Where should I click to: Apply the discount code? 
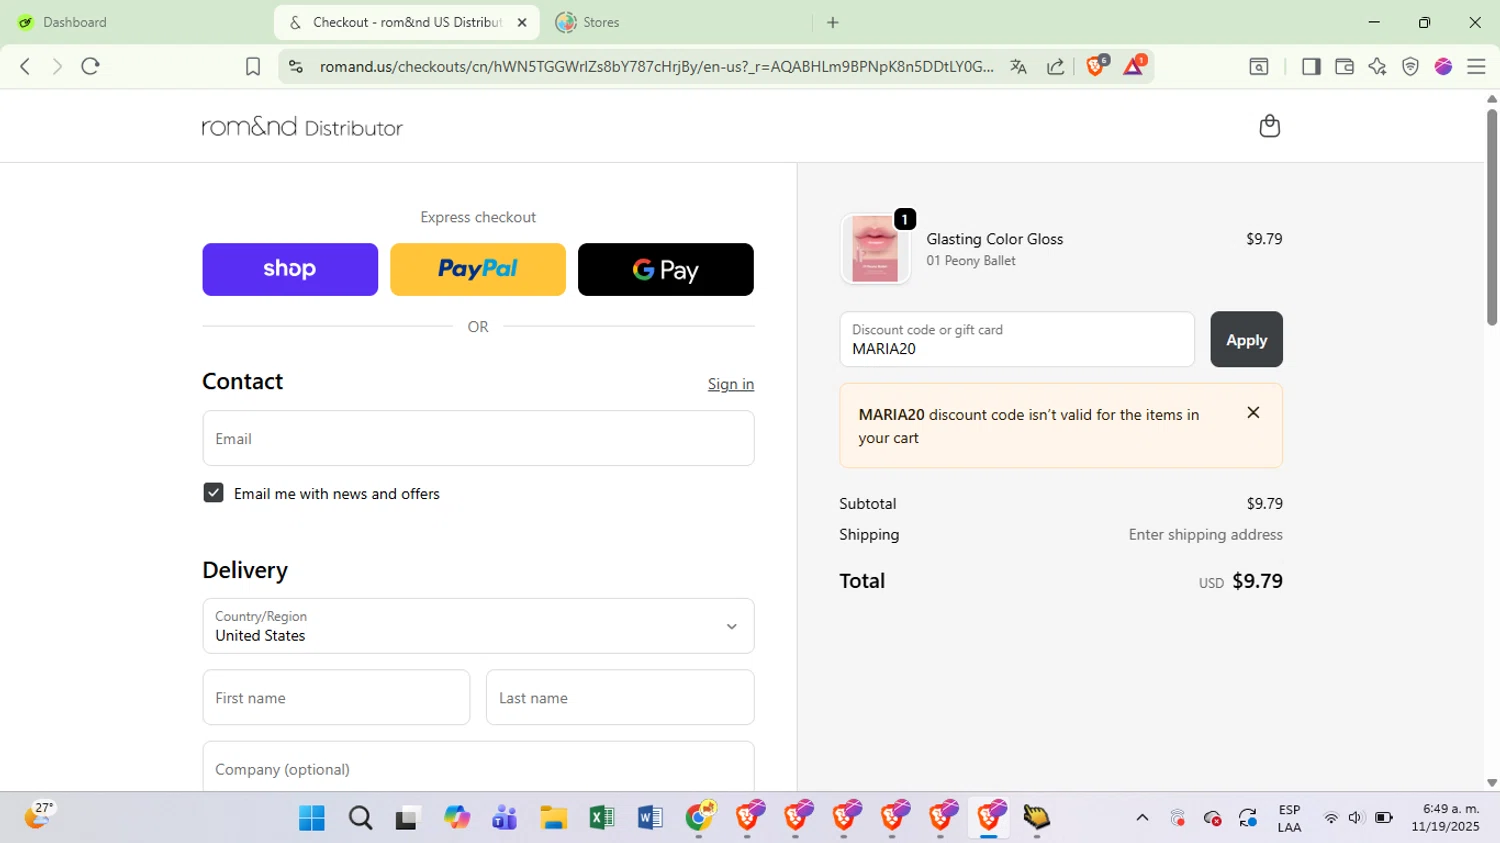pyautogui.click(x=1246, y=339)
